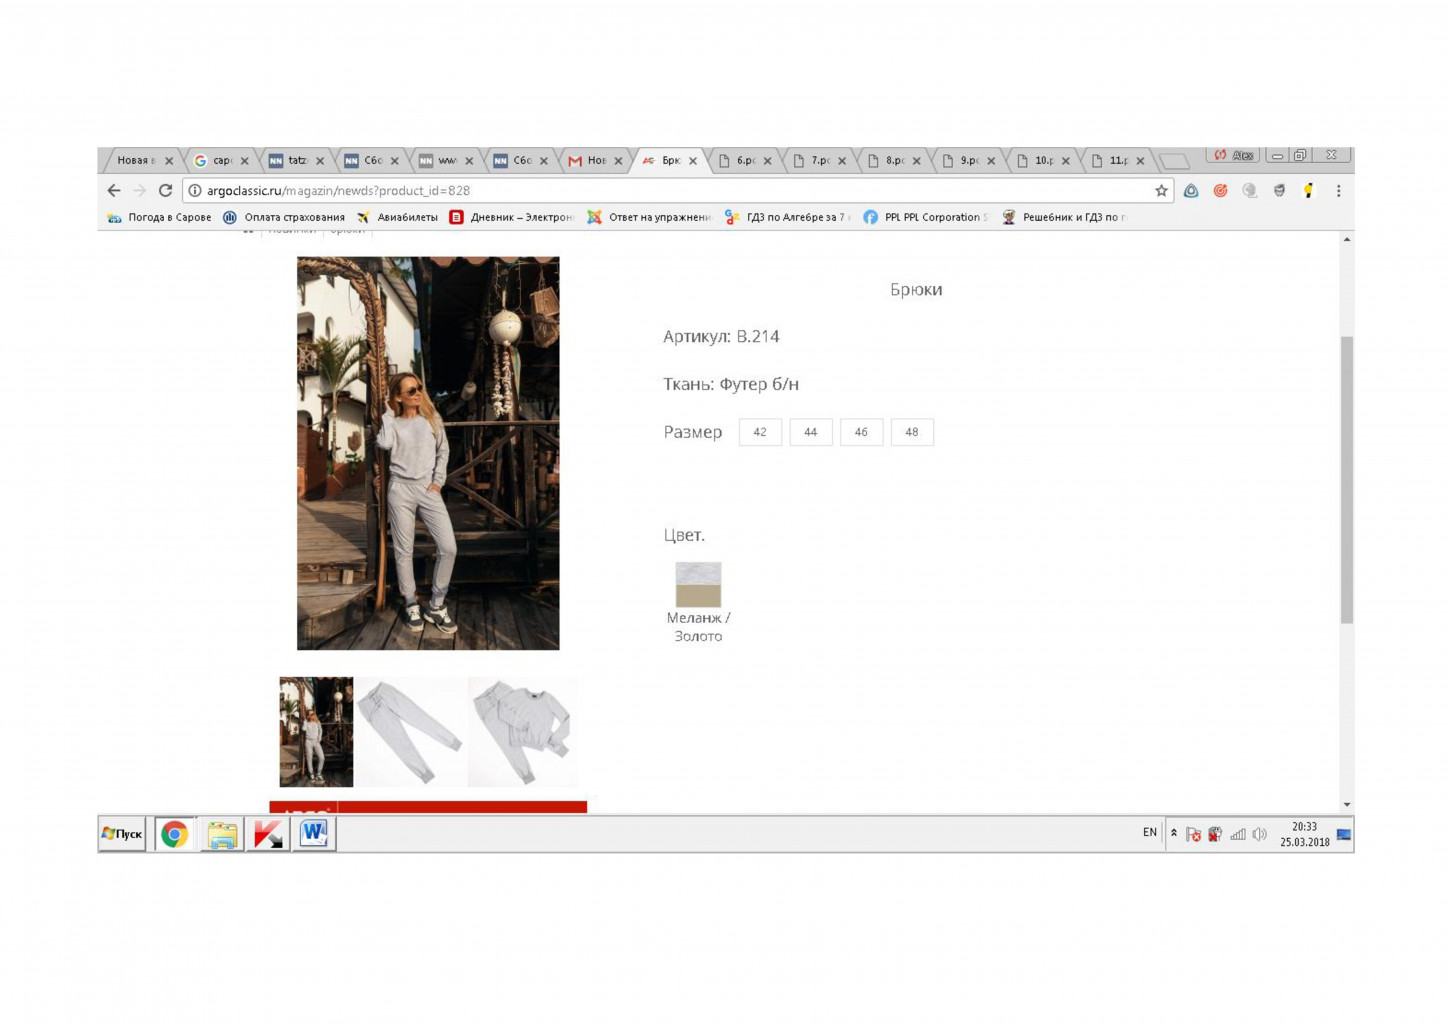The width and height of the screenshot is (1448, 1024).
Task: Click the page scrollbar down arrow
Action: coord(1347,804)
